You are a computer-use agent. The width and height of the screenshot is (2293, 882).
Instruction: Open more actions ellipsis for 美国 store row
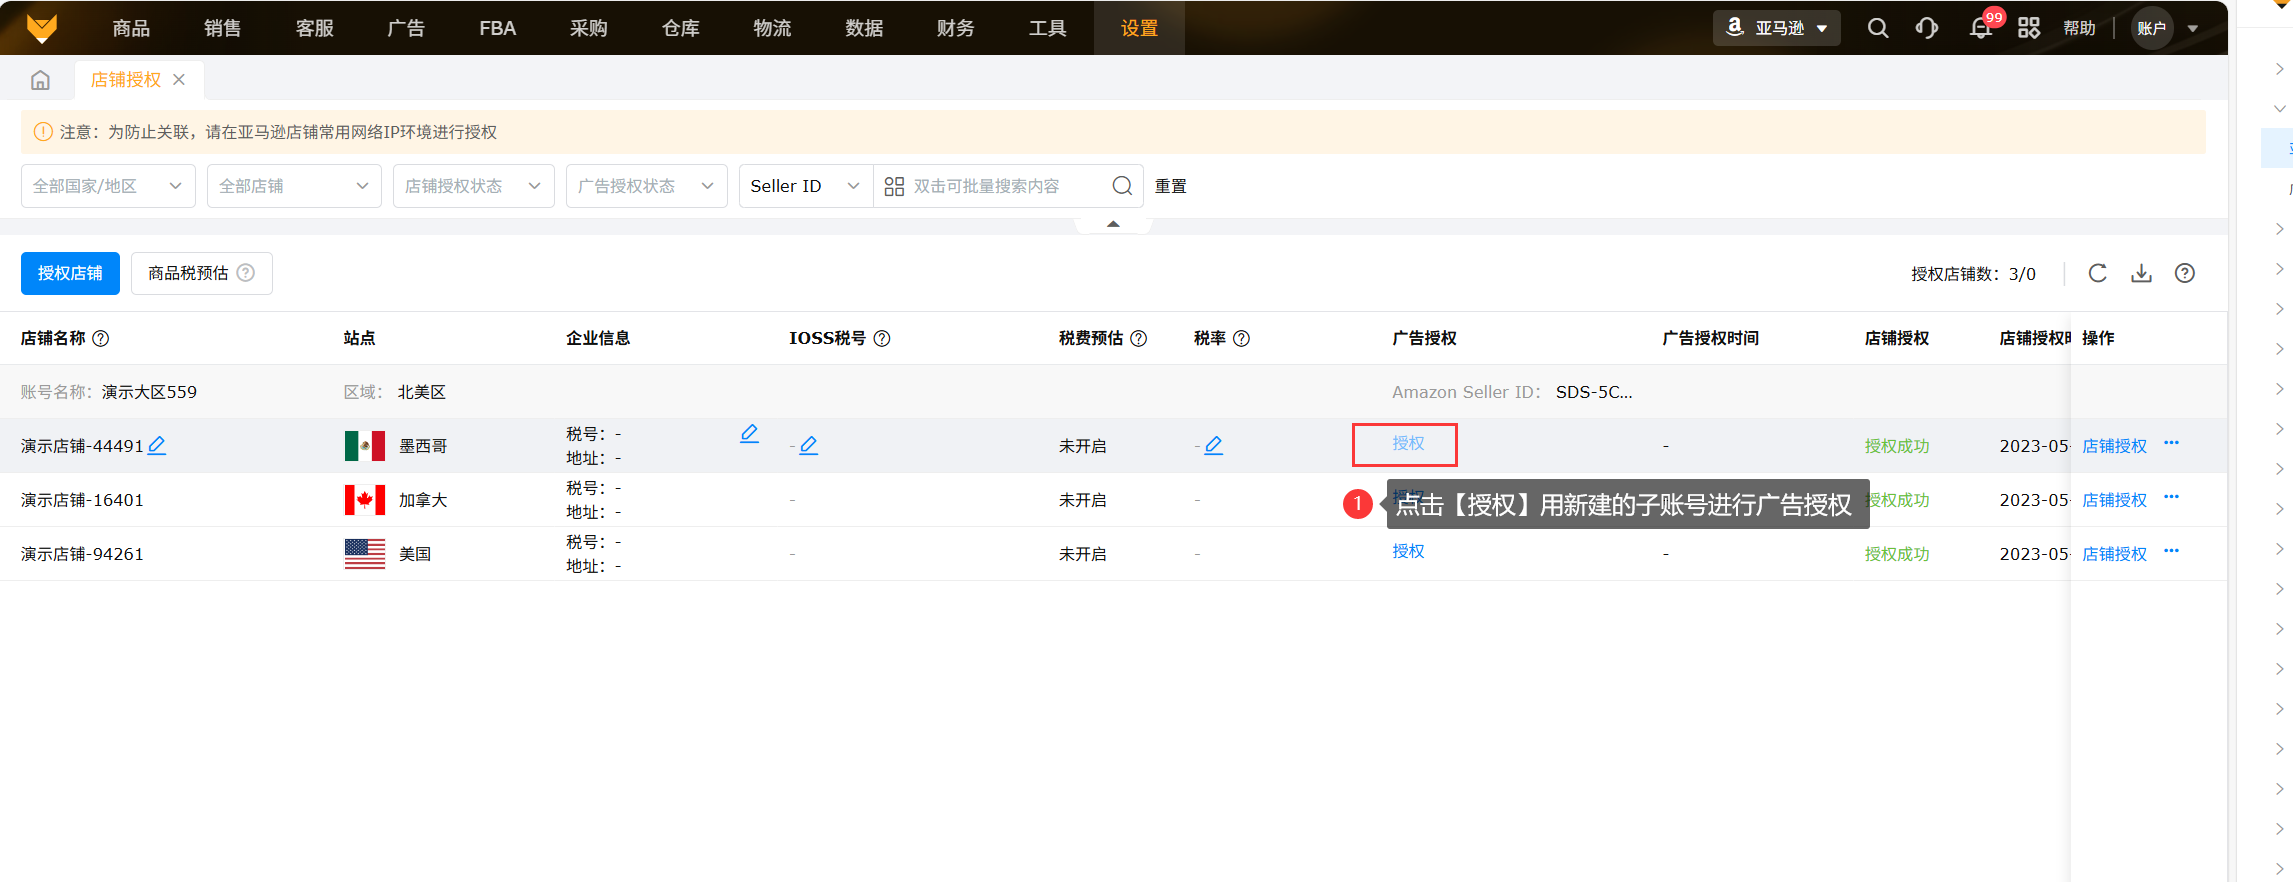tap(2171, 551)
